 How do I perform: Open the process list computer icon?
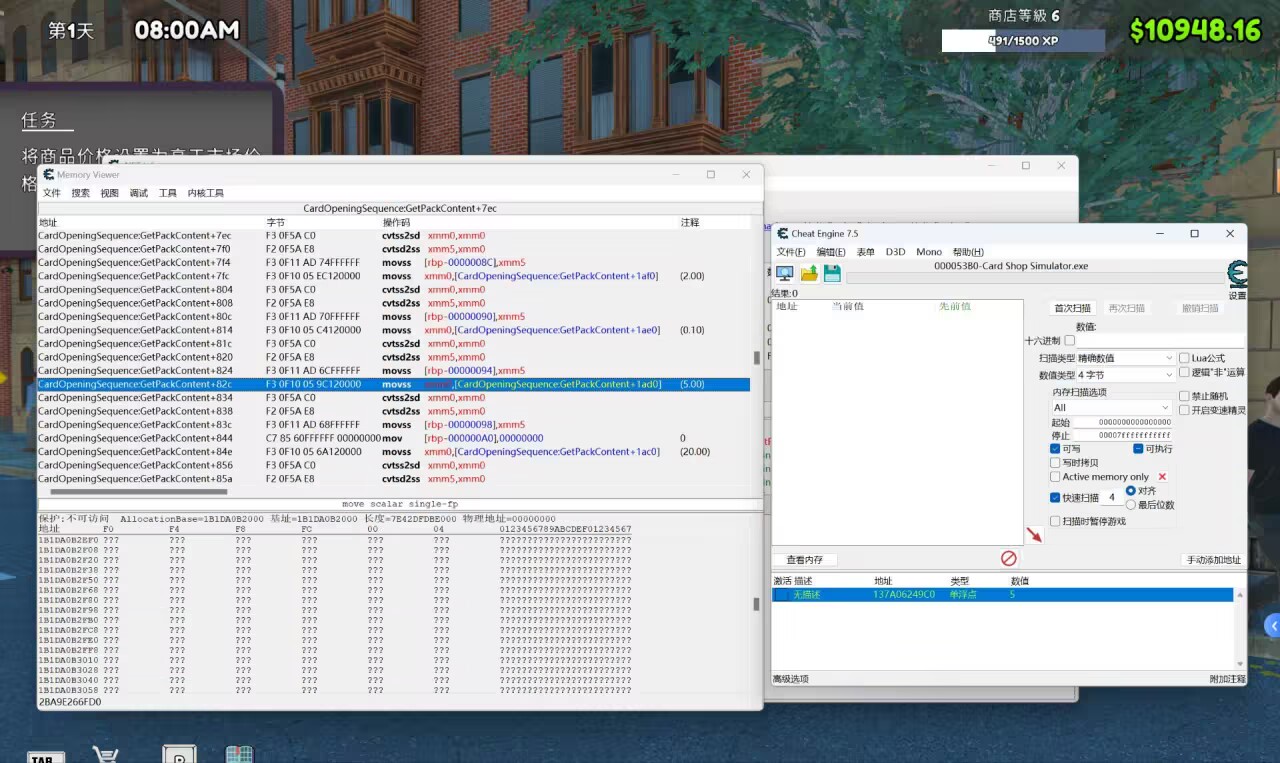785,274
